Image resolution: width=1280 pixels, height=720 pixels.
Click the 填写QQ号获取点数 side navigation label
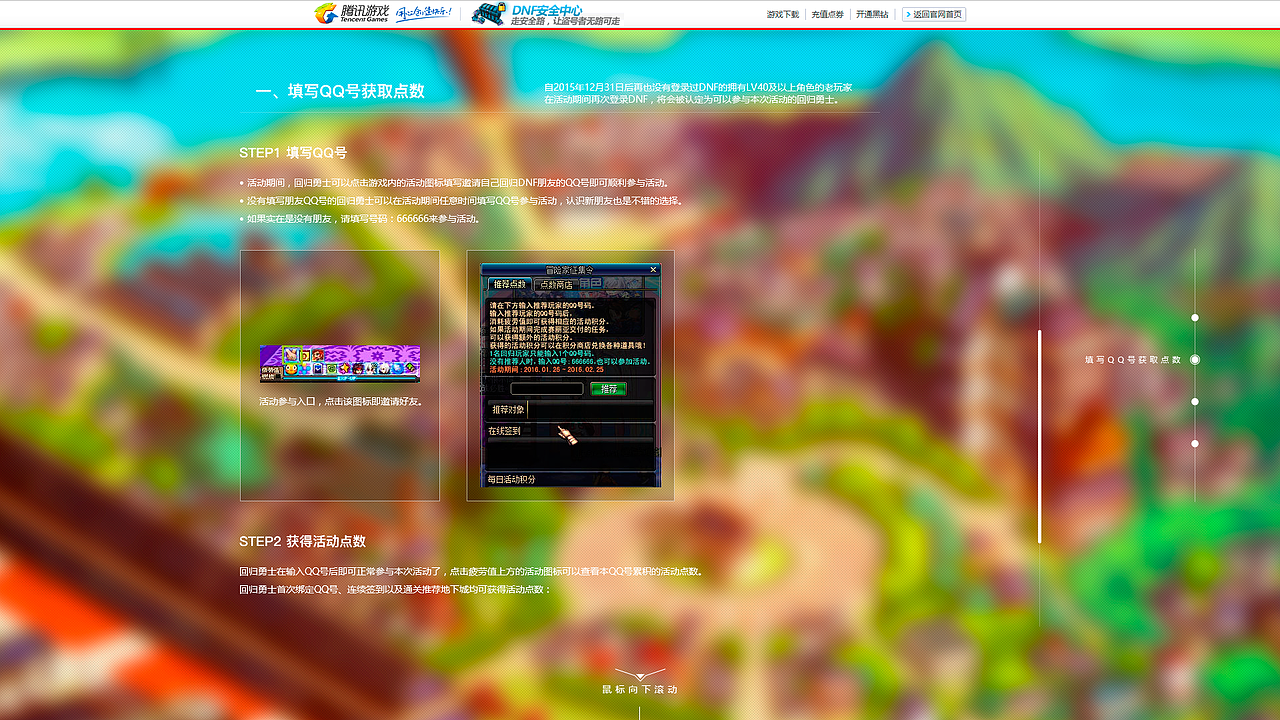pyautogui.click(x=1133, y=360)
